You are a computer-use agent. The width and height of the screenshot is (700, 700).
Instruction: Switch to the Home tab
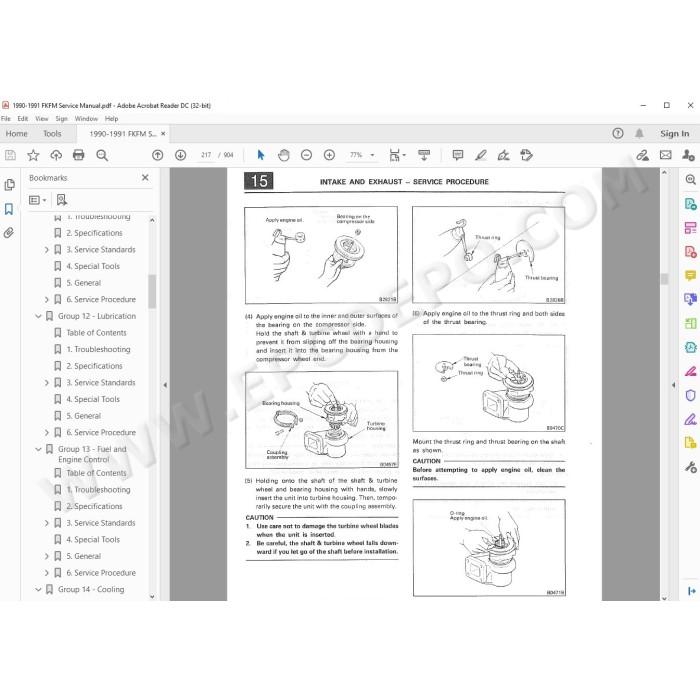(17, 133)
